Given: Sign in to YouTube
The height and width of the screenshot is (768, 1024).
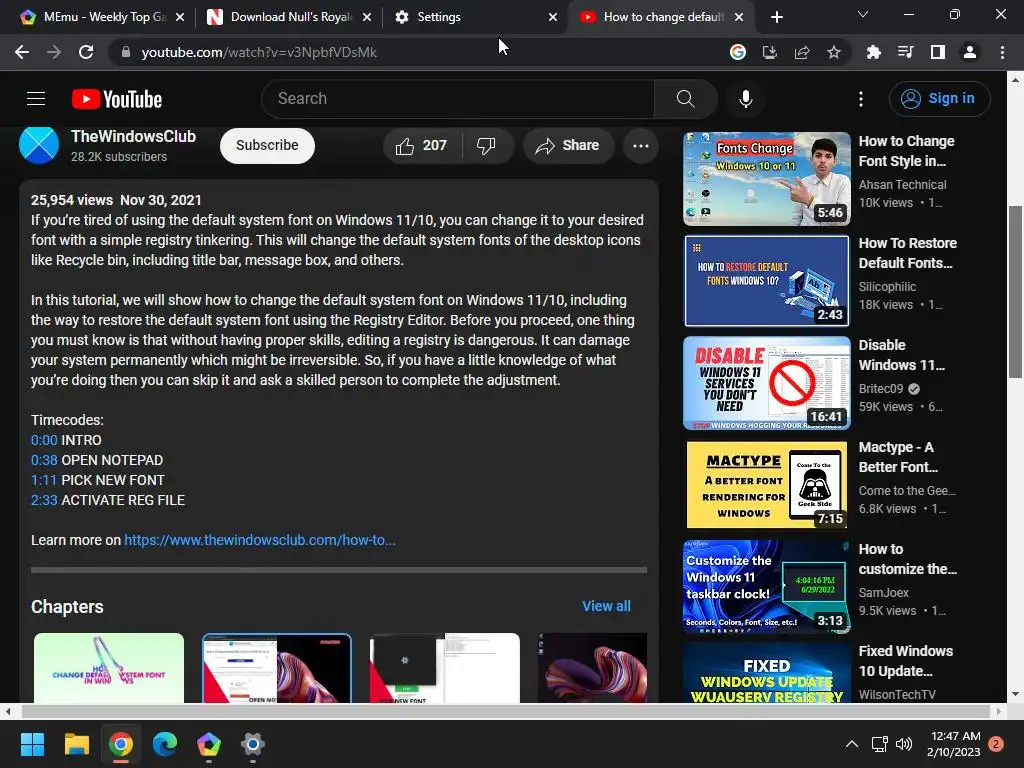Looking at the screenshot, I should click(x=939, y=99).
